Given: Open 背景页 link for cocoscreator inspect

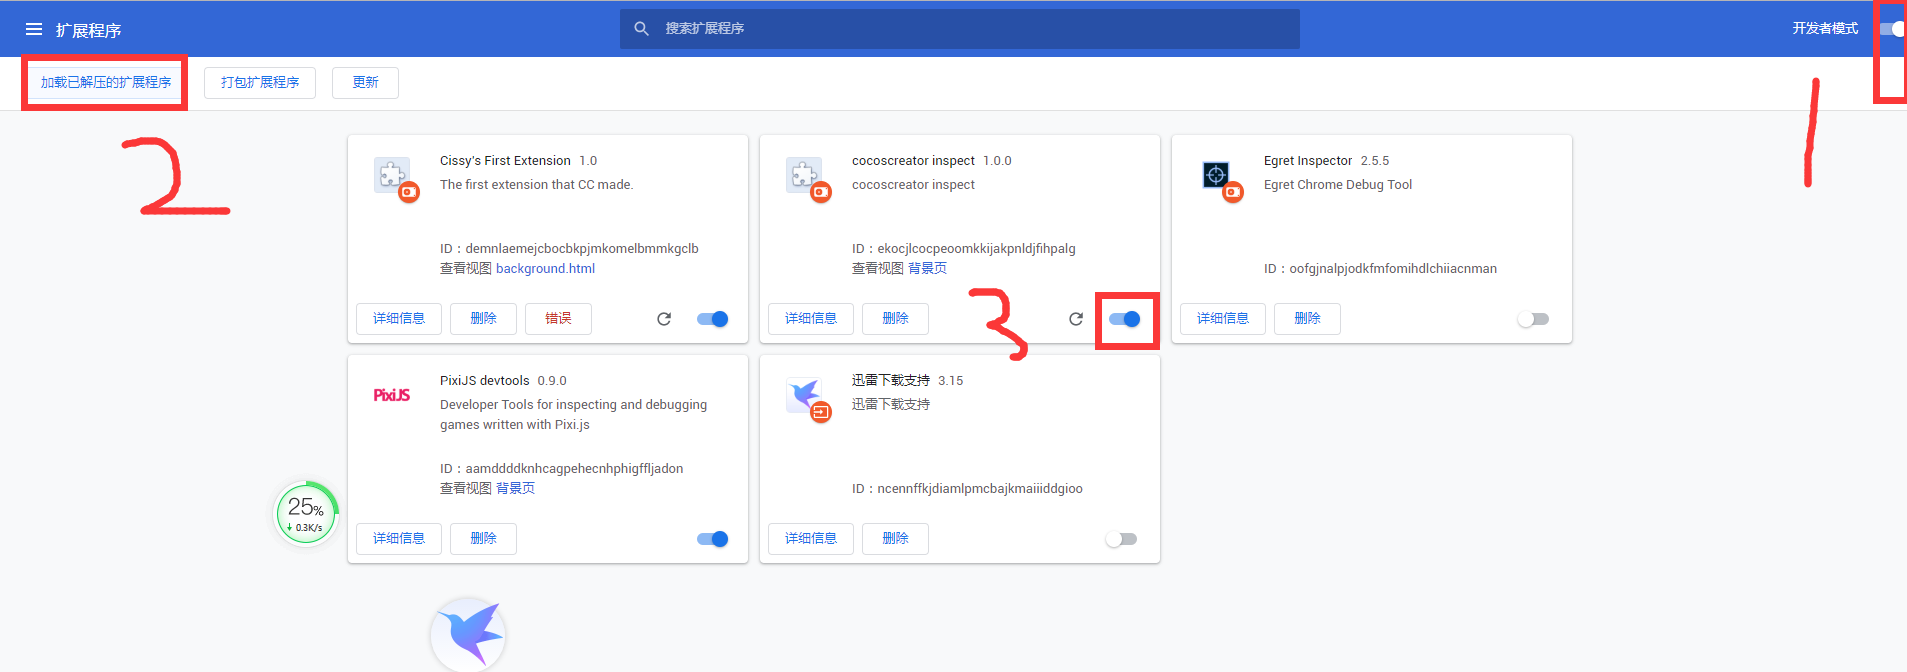Looking at the screenshot, I should click(x=927, y=269).
